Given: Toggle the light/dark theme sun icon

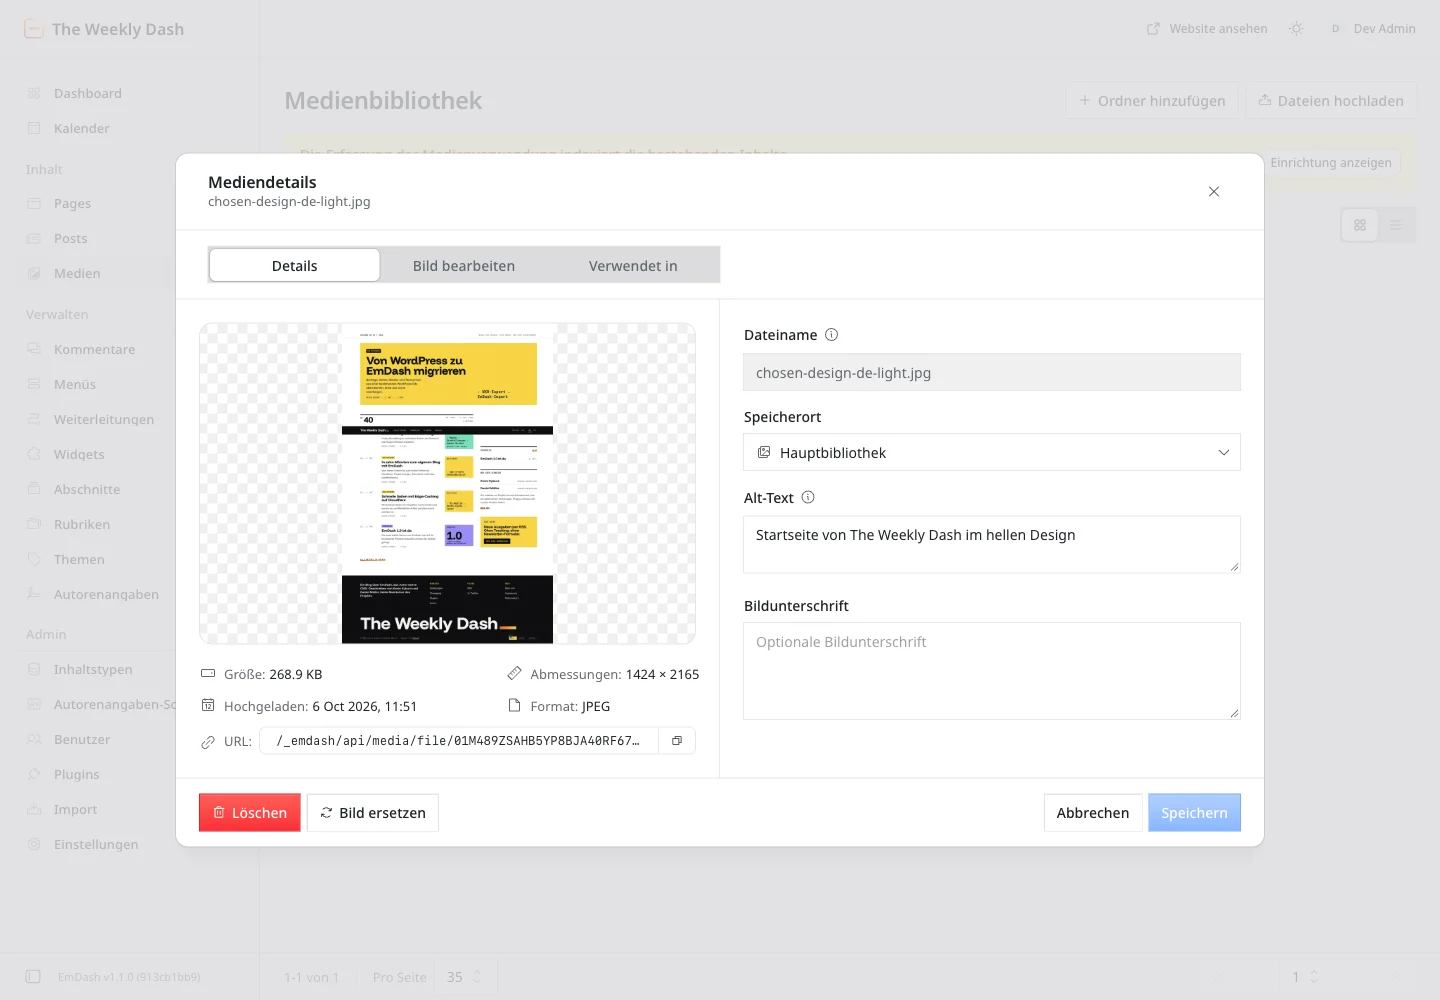Looking at the screenshot, I should click(x=1296, y=29).
